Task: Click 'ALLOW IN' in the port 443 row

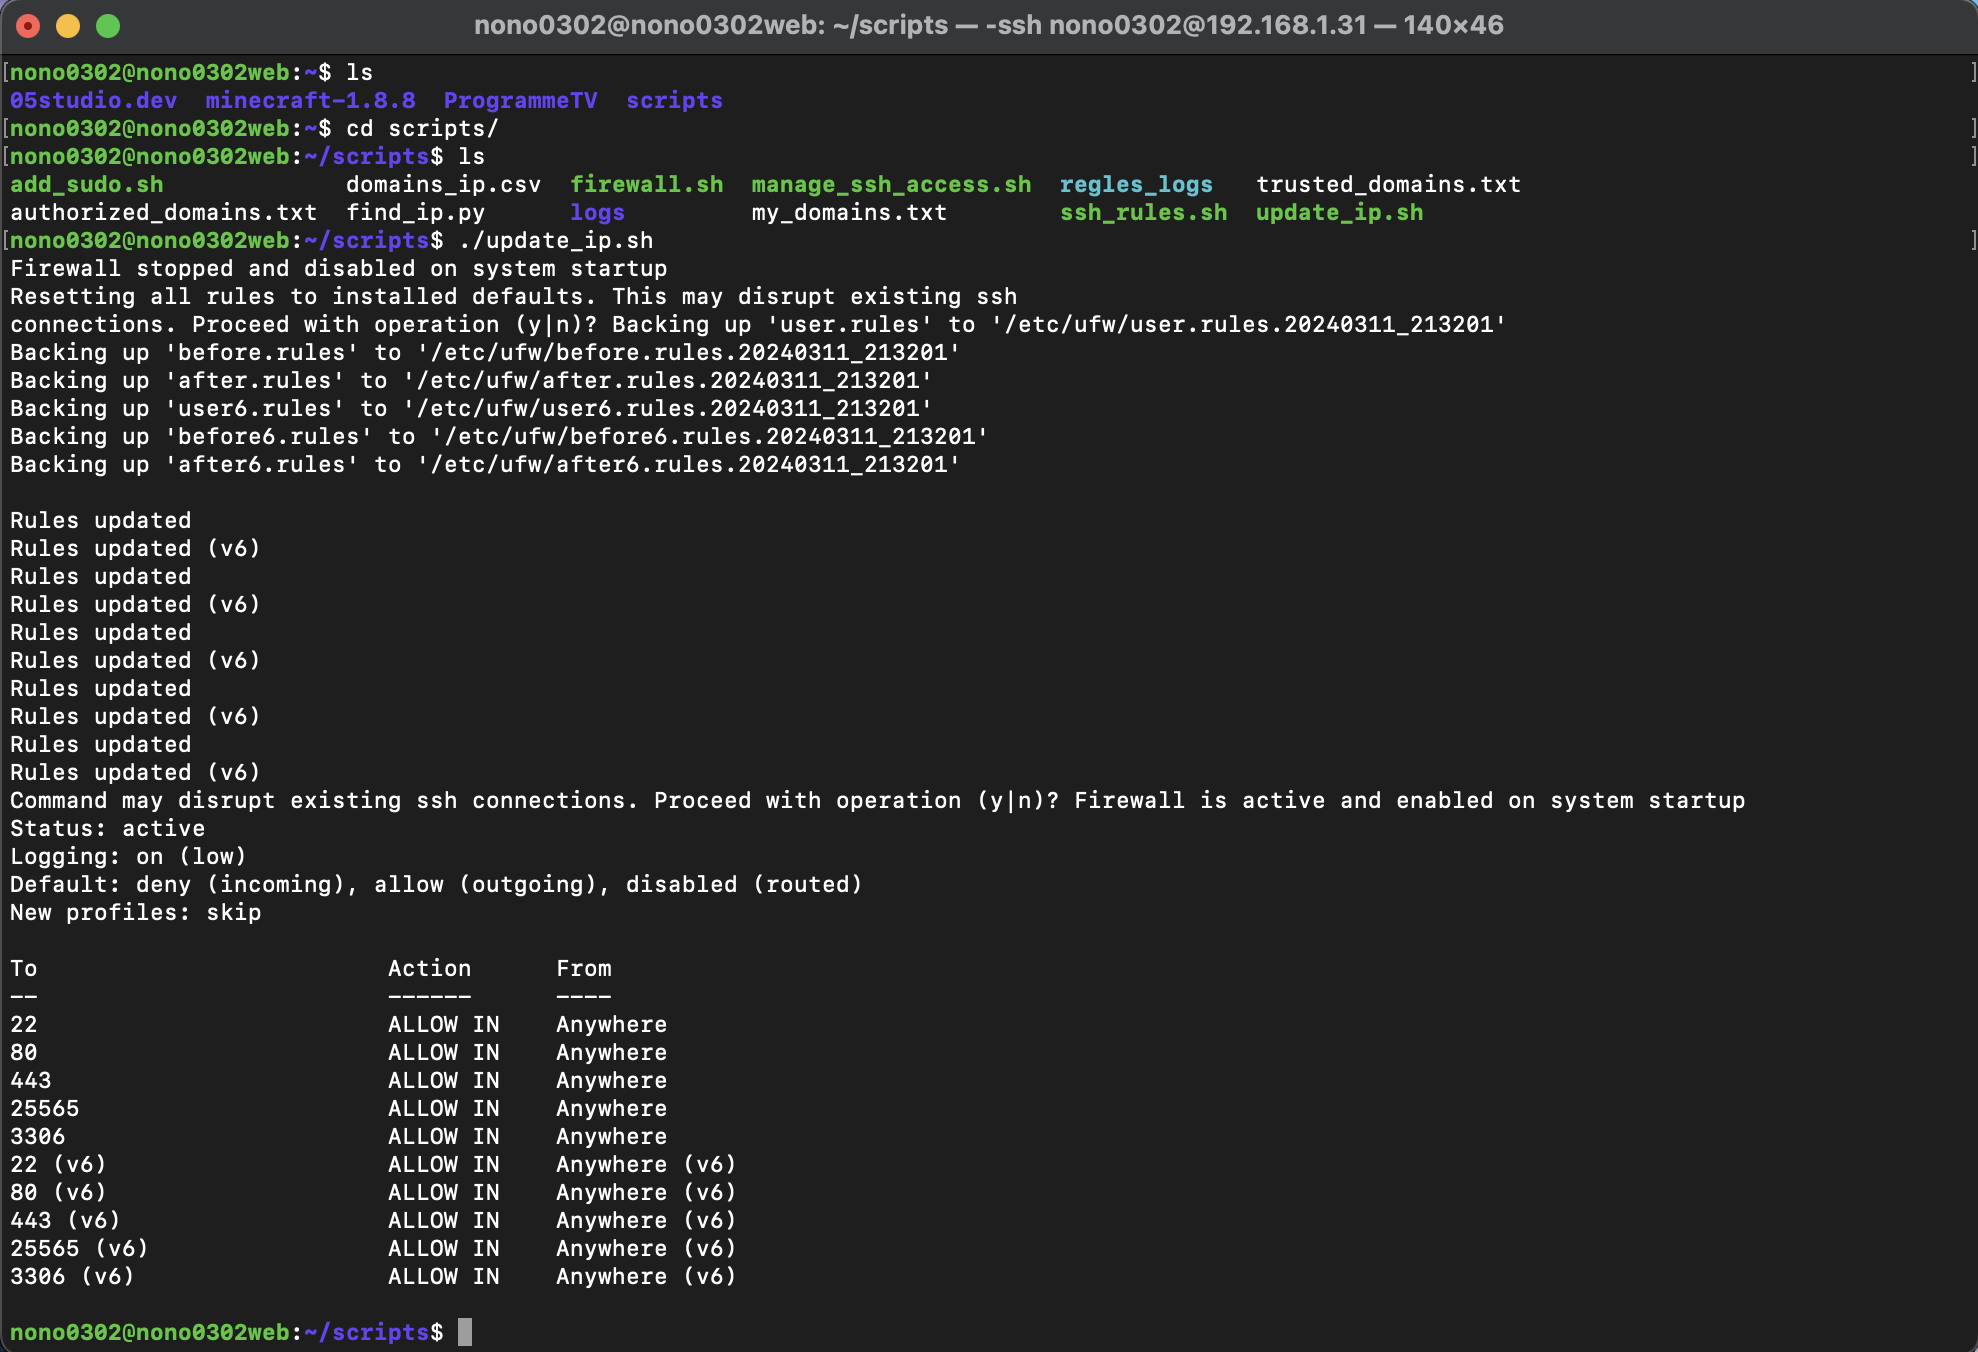Action: point(444,1080)
